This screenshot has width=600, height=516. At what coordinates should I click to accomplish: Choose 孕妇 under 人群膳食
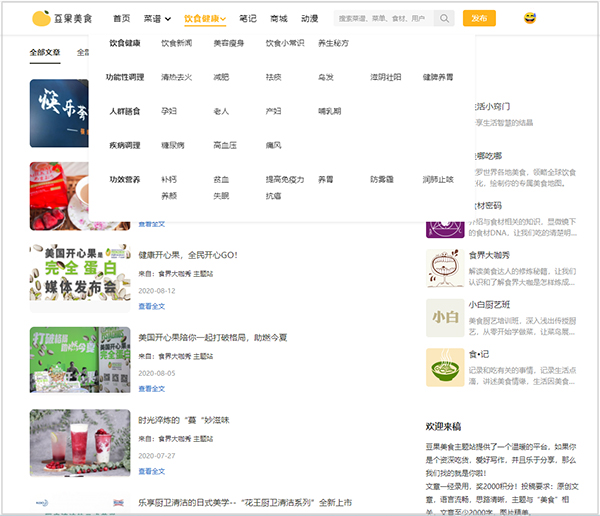coord(168,111)
